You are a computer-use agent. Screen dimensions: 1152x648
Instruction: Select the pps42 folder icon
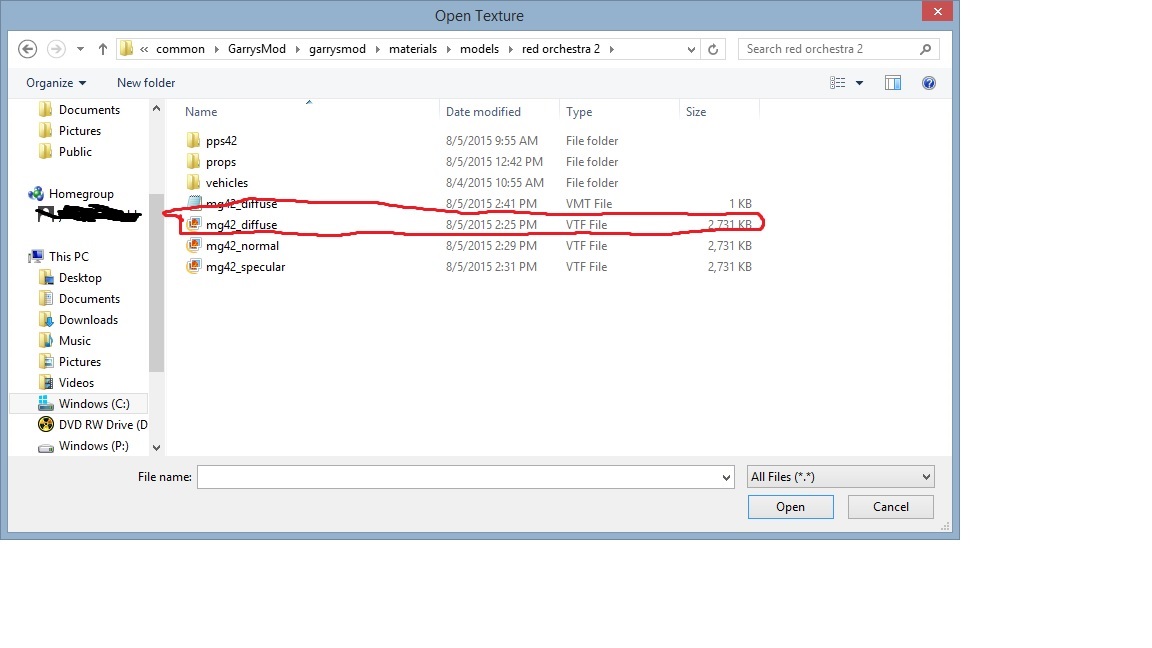[x=193, y=140]
